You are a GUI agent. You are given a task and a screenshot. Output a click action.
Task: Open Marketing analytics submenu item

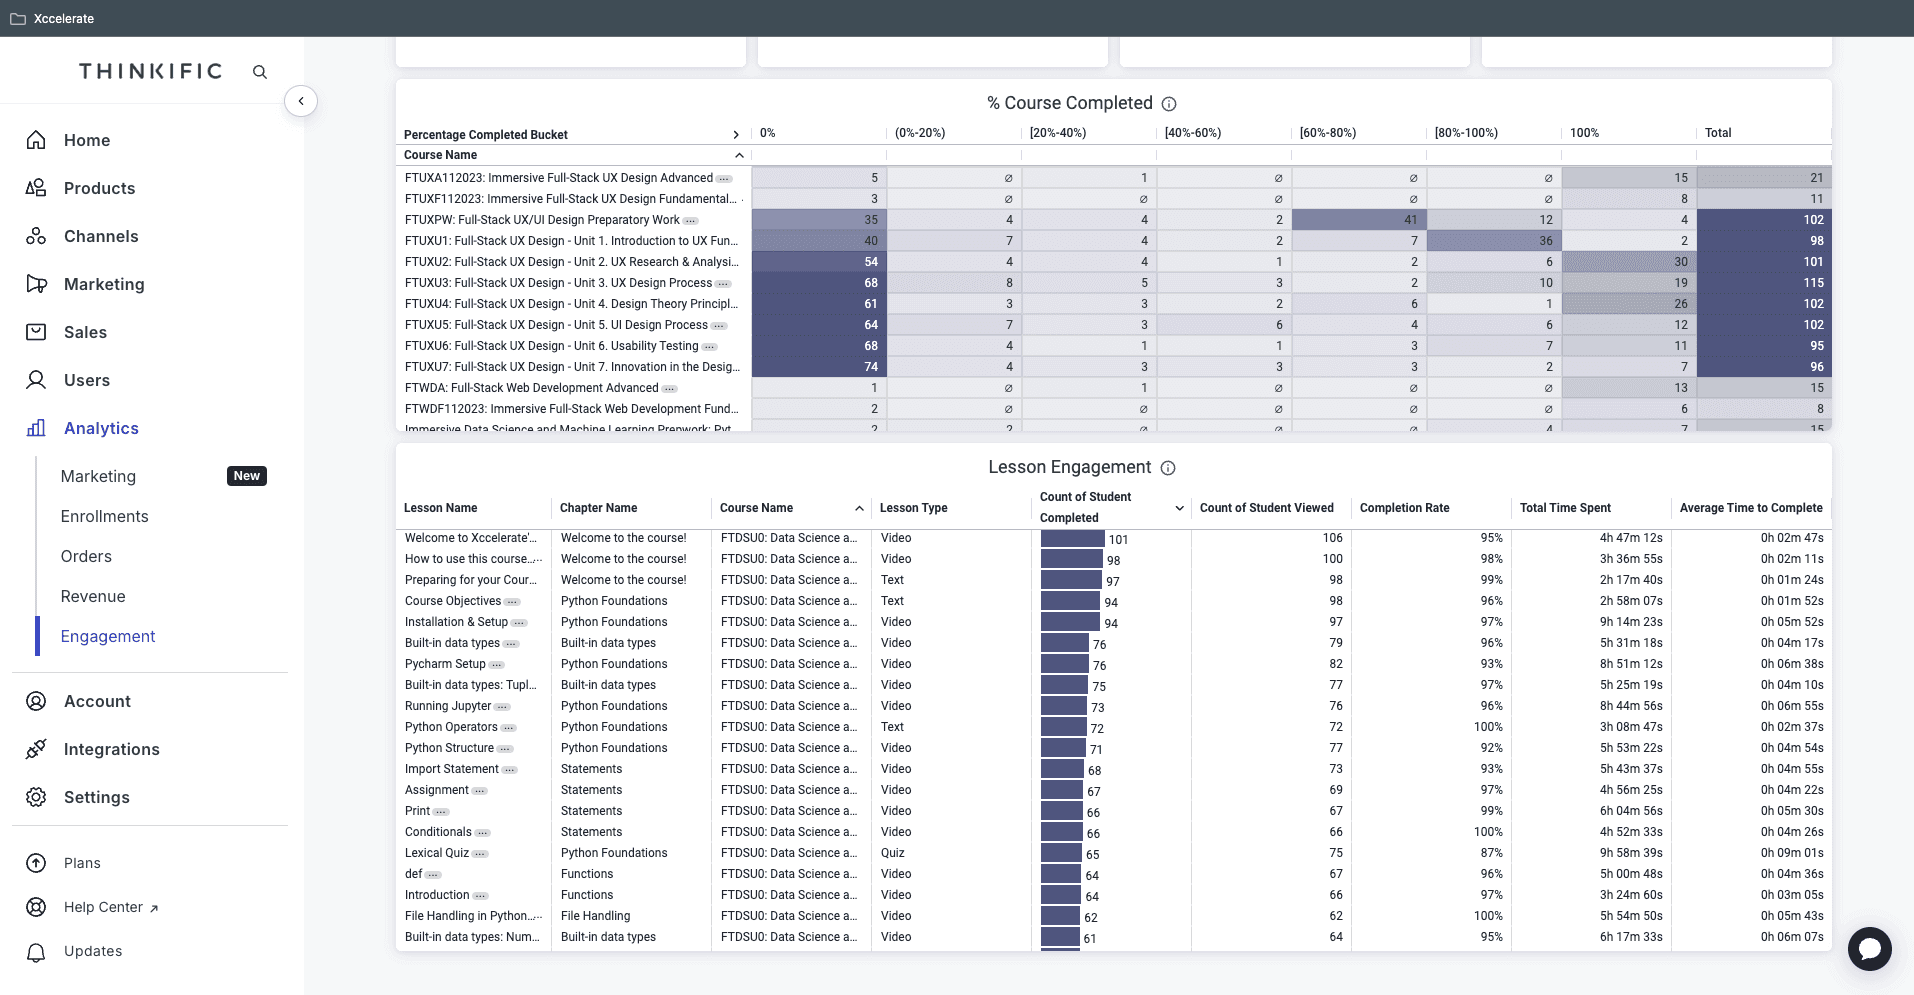[98, 476]
